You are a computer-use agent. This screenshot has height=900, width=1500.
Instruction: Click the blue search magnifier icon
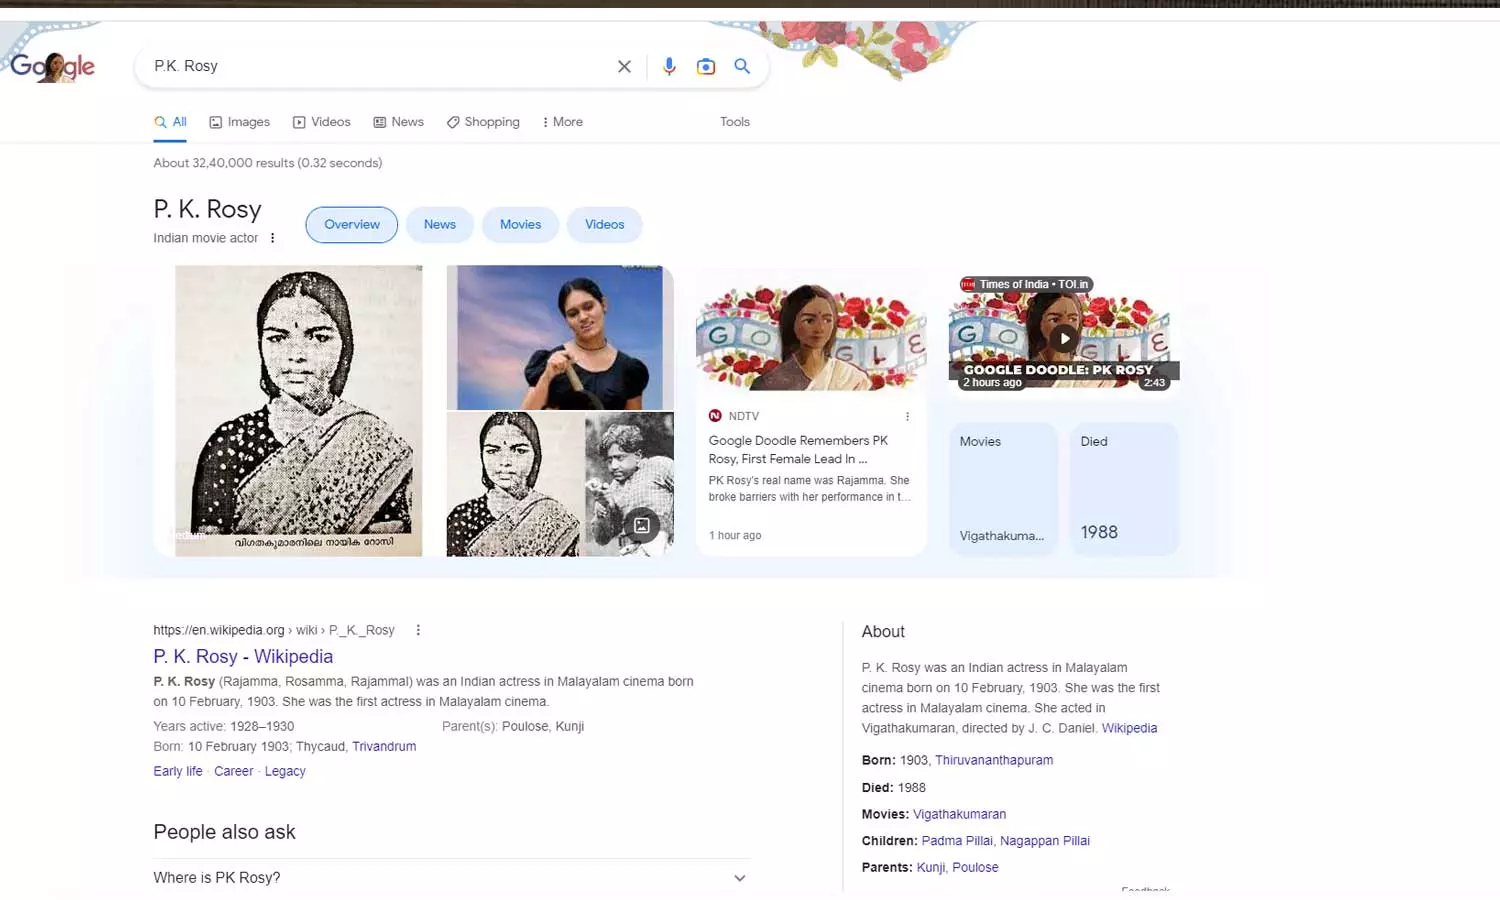click(742, 66)
